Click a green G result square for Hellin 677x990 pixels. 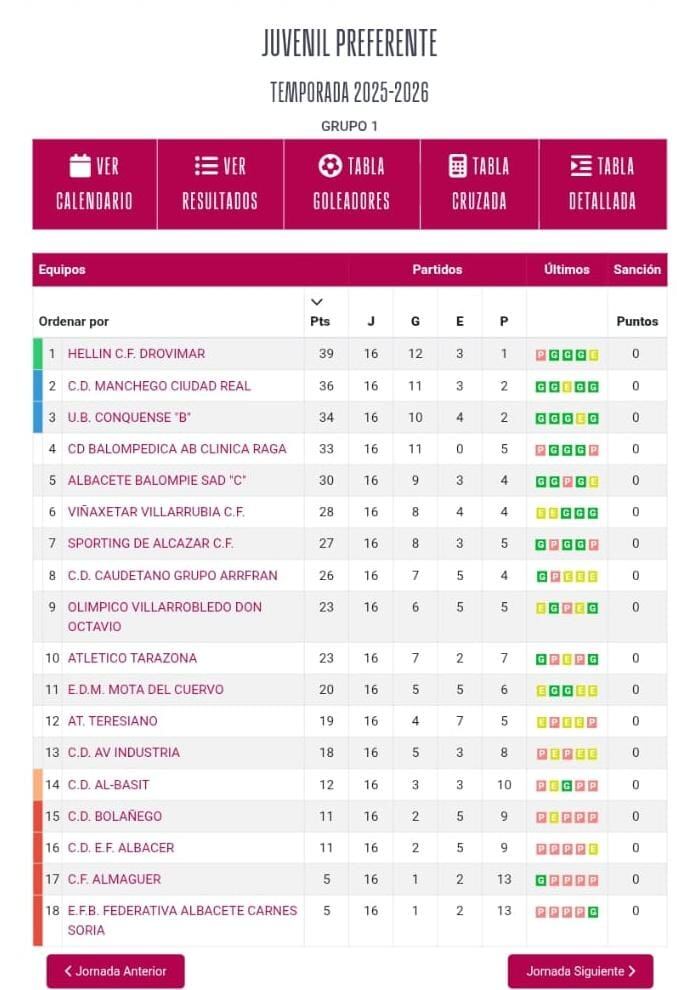[x=555, y=353]
